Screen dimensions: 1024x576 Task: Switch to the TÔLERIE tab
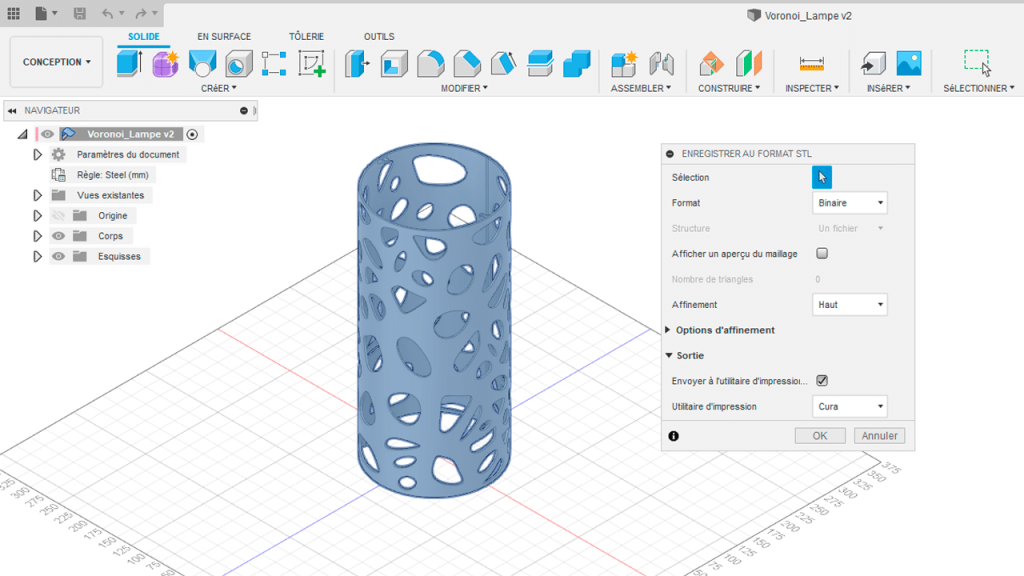[x=306, y=37]
